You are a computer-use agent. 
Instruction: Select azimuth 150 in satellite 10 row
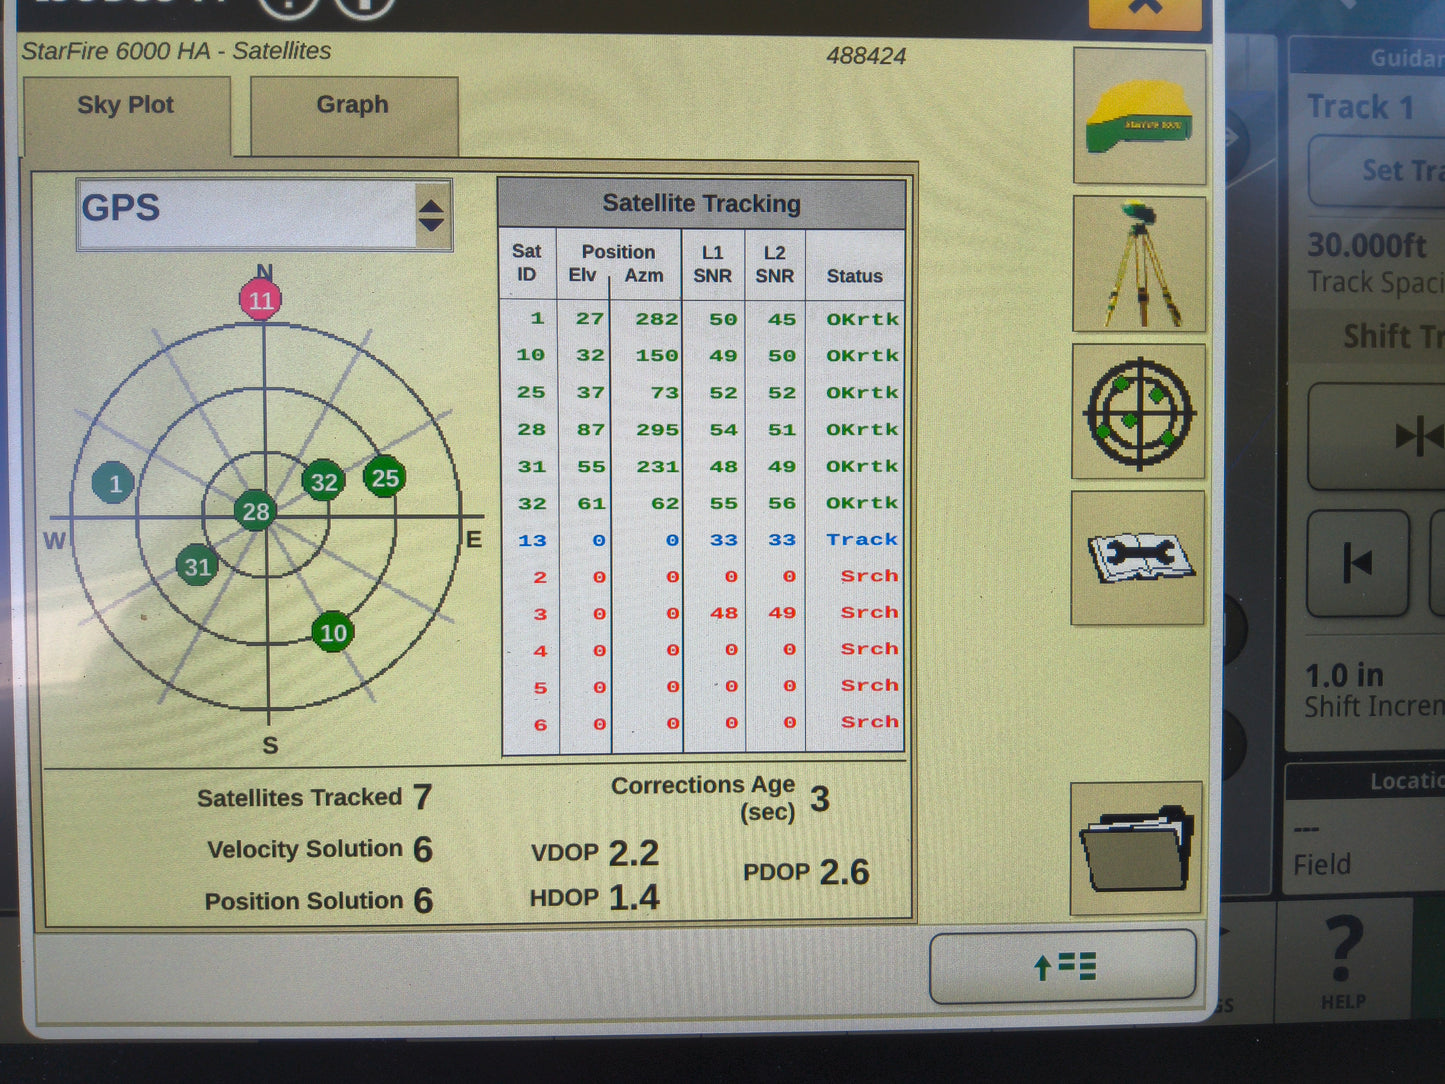657,356
